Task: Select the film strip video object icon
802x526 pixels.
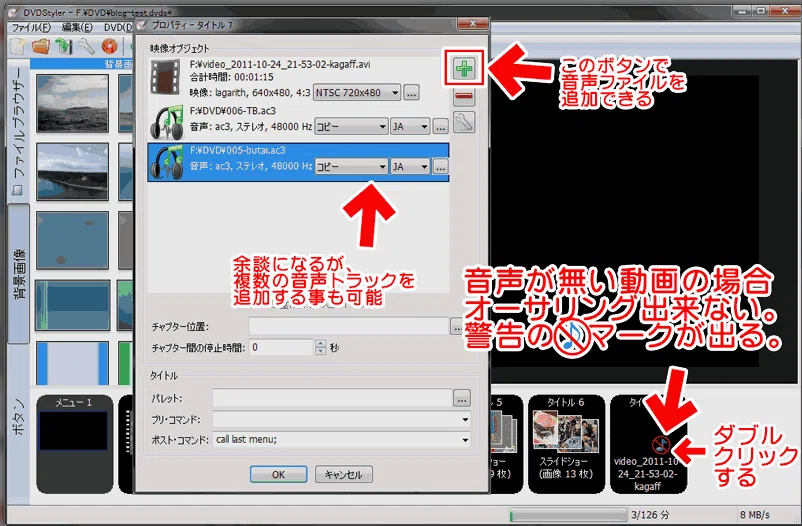Action: click(166, 77)
